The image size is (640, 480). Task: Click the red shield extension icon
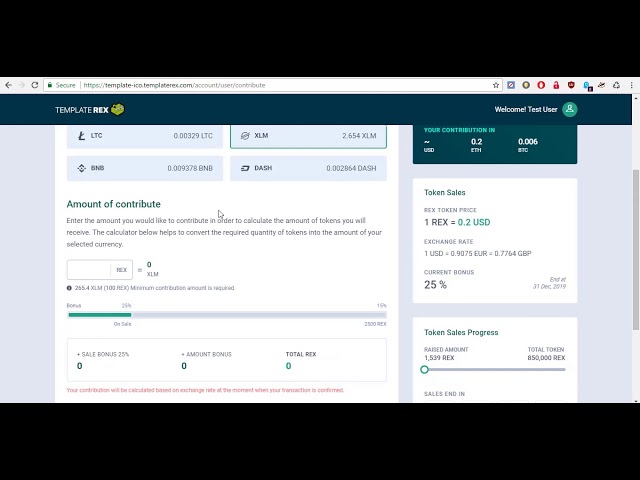pos(571,85)
